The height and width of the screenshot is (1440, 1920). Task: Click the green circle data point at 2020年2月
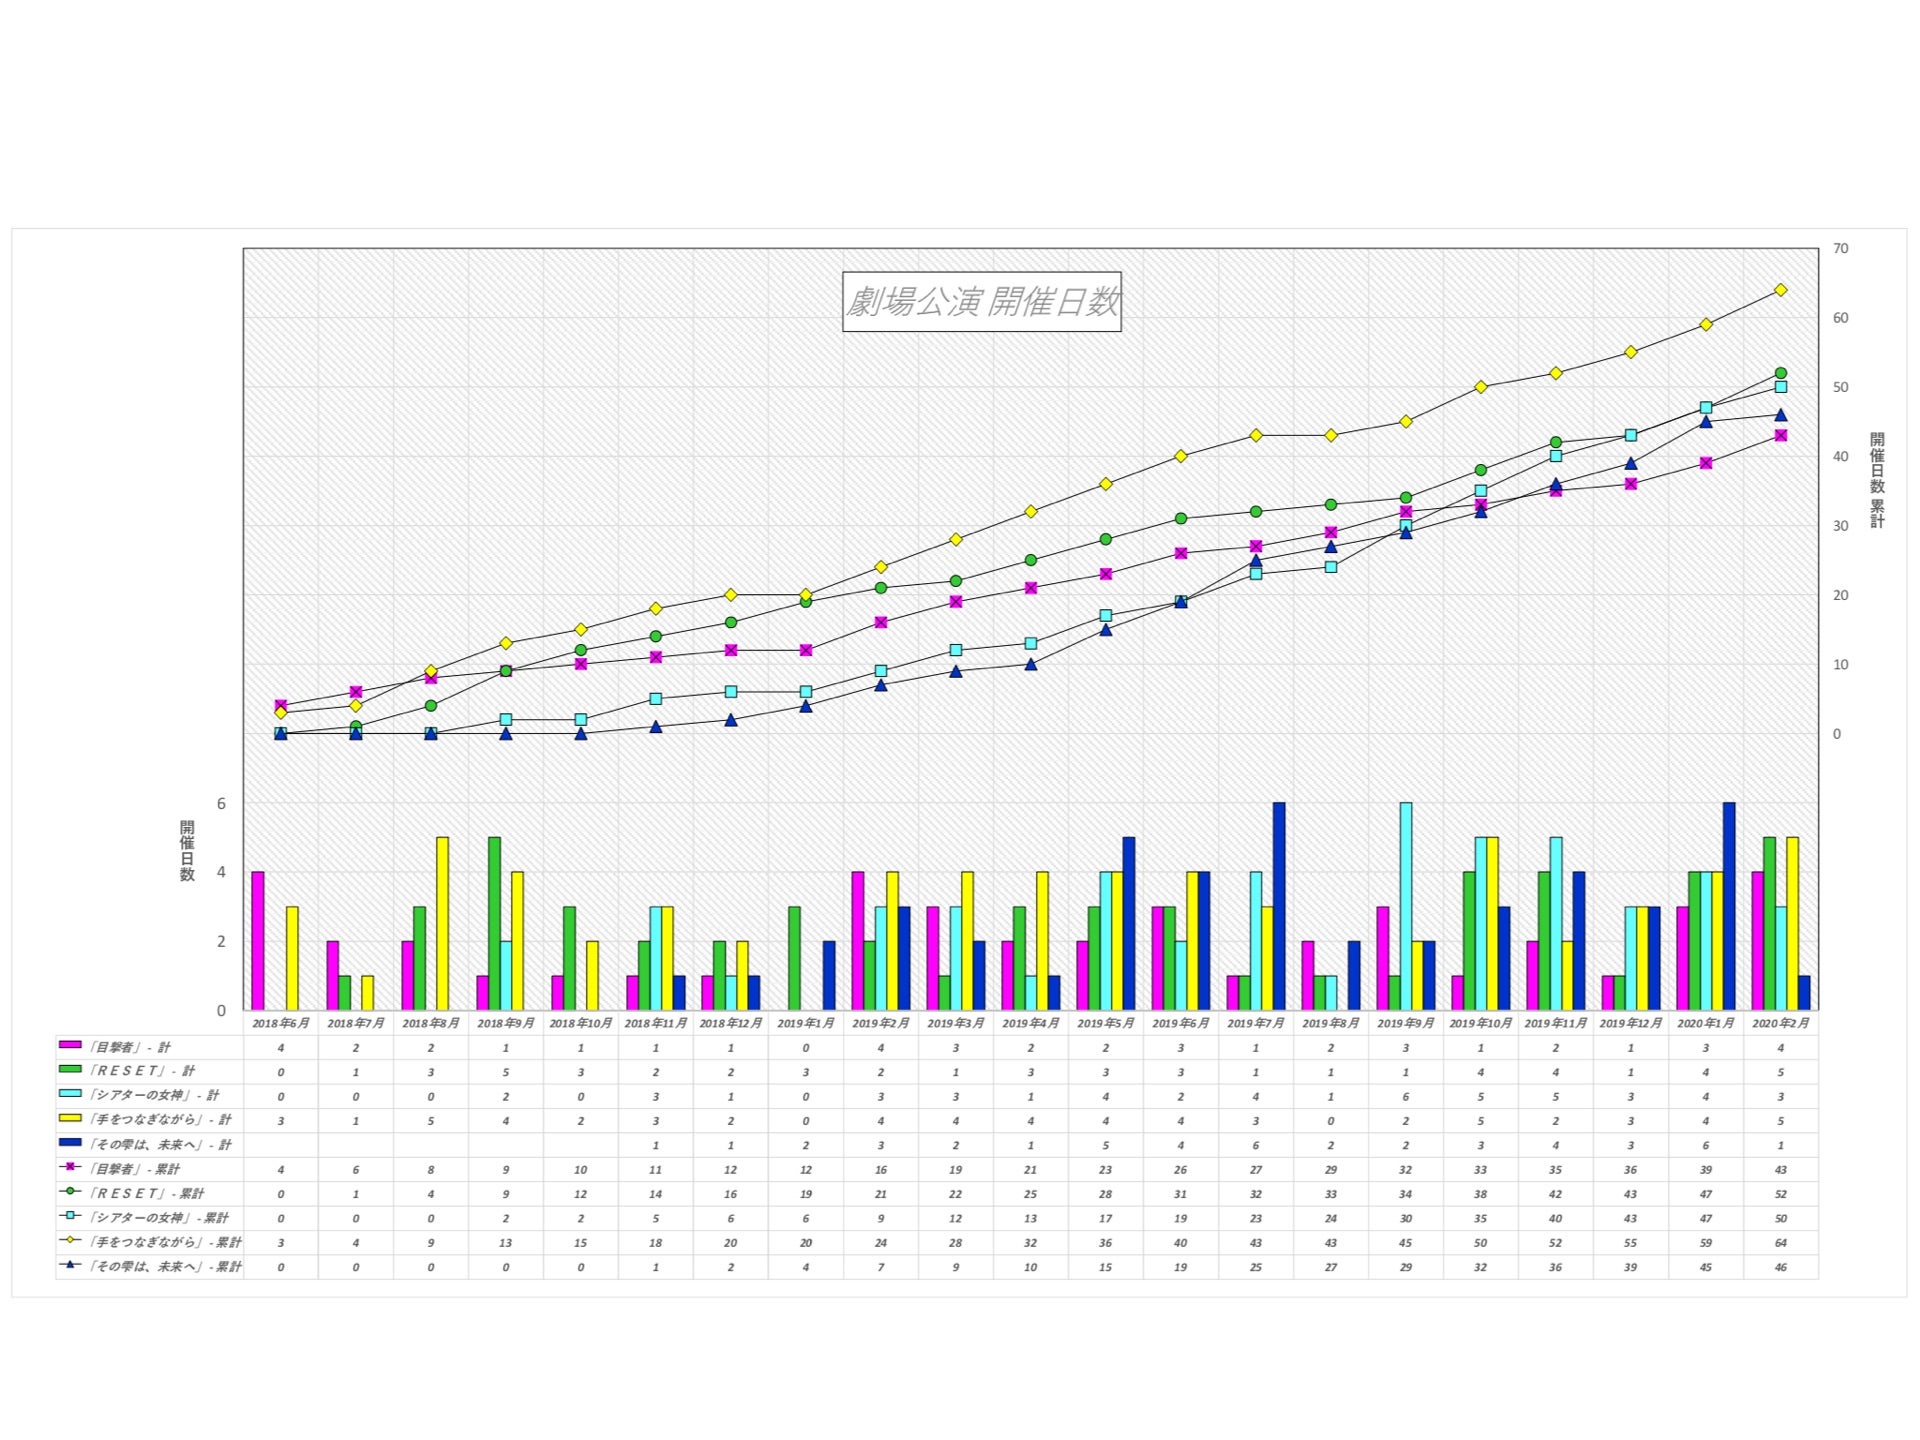point(1780,373)
